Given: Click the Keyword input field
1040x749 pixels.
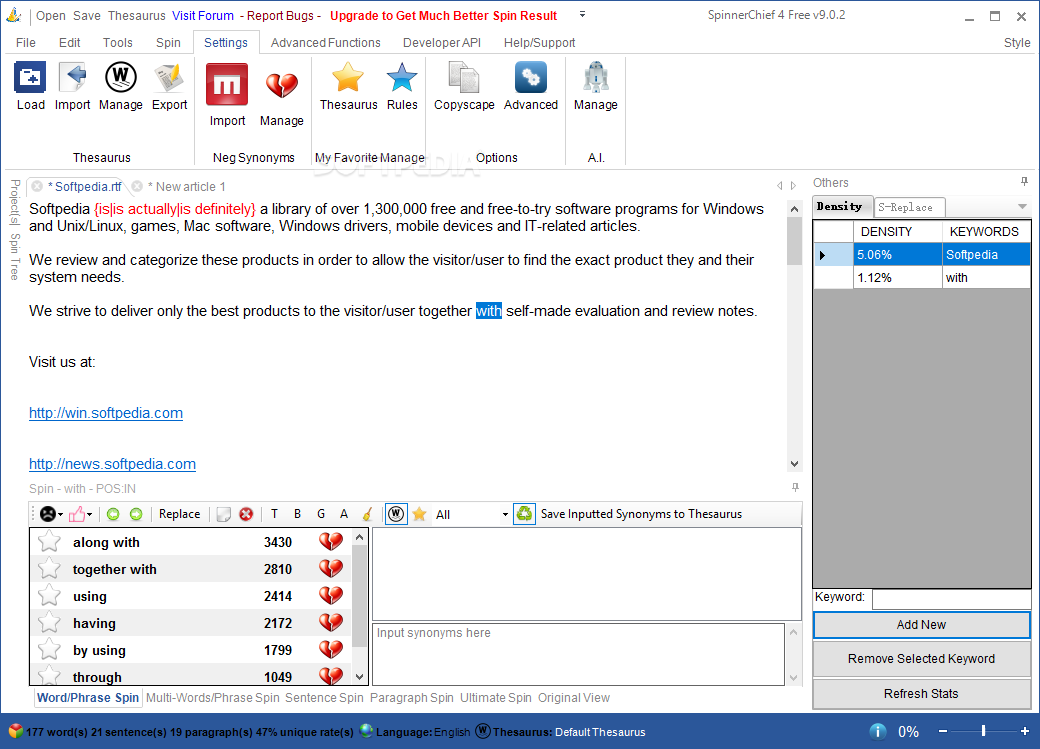Looking at the screenshot, I should tap(952, 598).
